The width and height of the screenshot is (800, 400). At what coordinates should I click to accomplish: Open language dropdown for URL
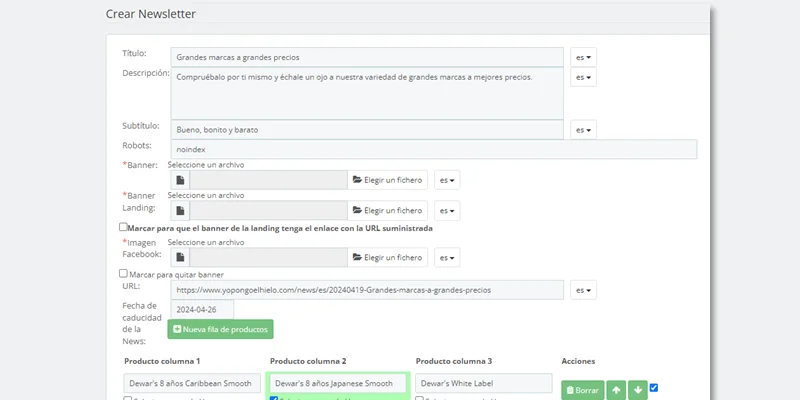583,290
